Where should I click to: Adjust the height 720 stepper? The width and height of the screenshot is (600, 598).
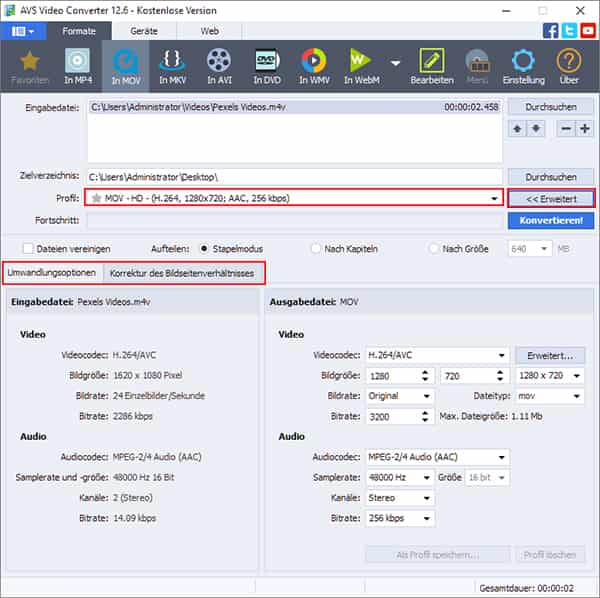click(500, 376)
